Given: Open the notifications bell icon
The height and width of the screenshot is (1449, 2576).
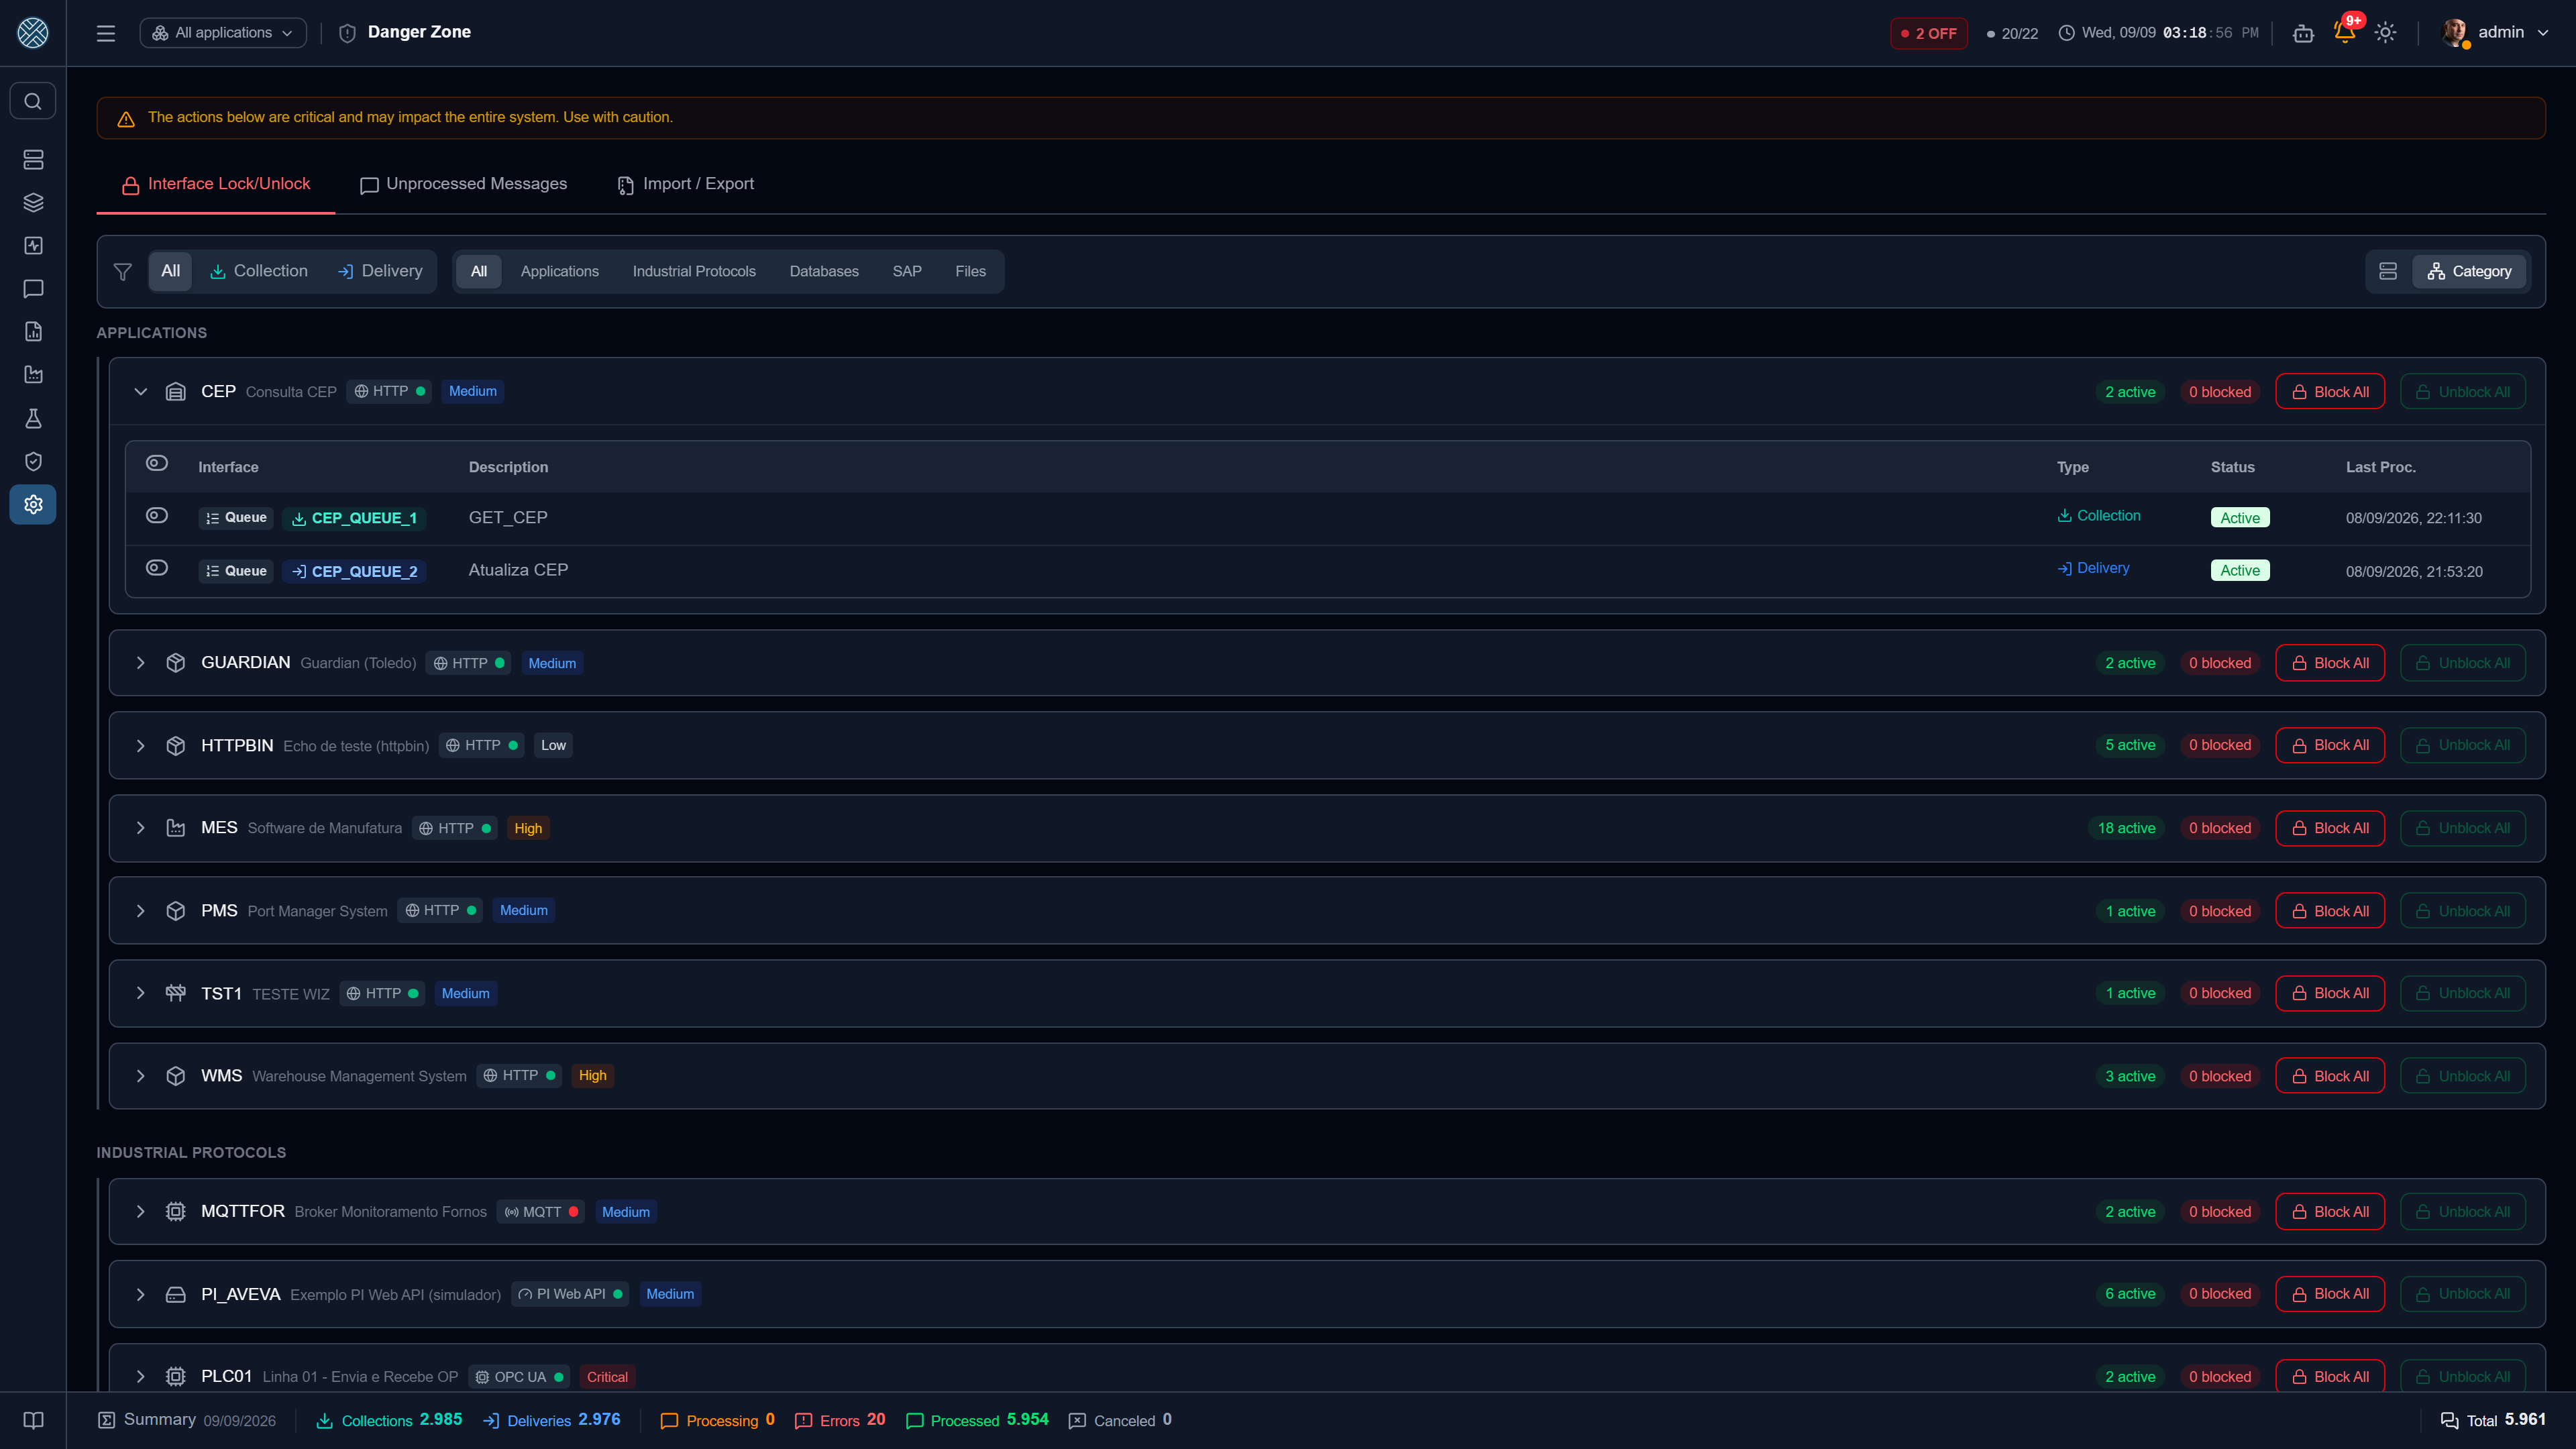Looking at the screenshot, I should 2344,32.
